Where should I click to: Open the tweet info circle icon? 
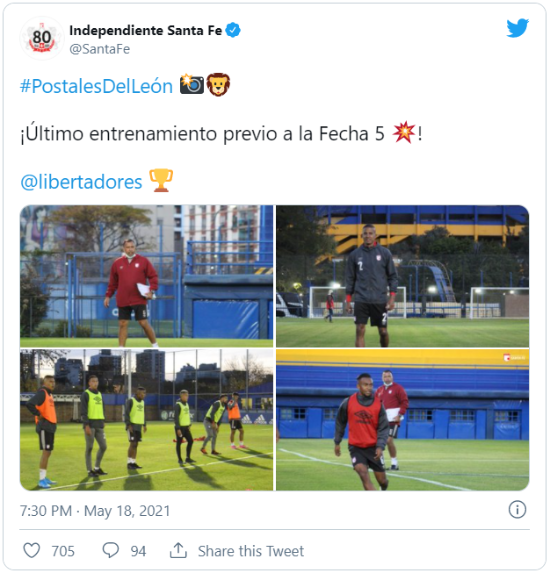(517, 509)
